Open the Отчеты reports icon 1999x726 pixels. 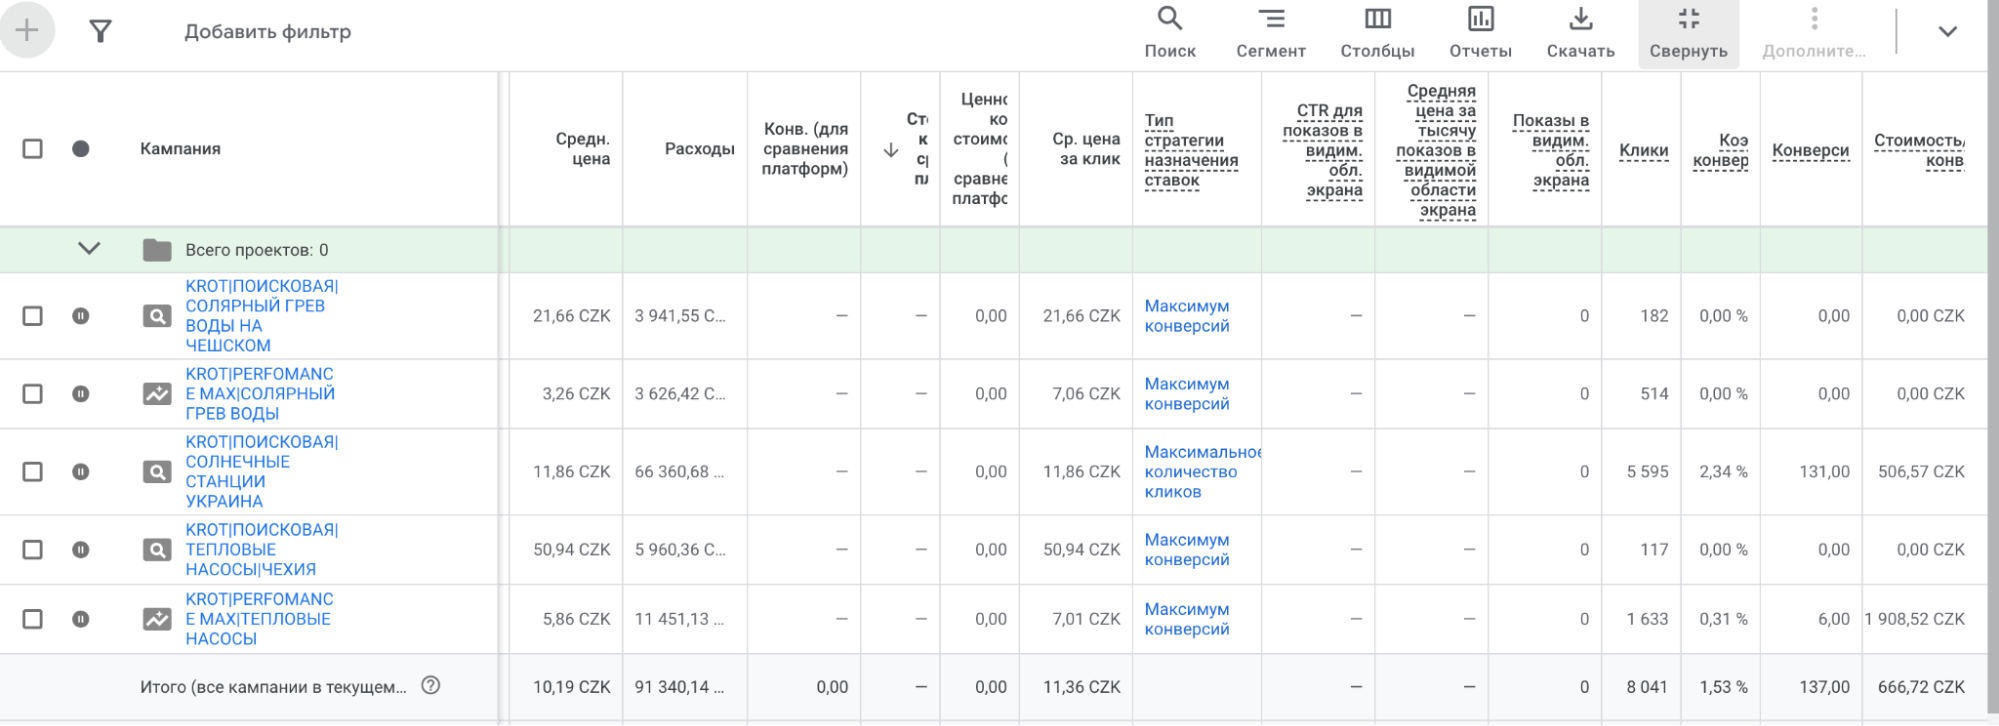pyautogui.click(x=1480, y=32)
